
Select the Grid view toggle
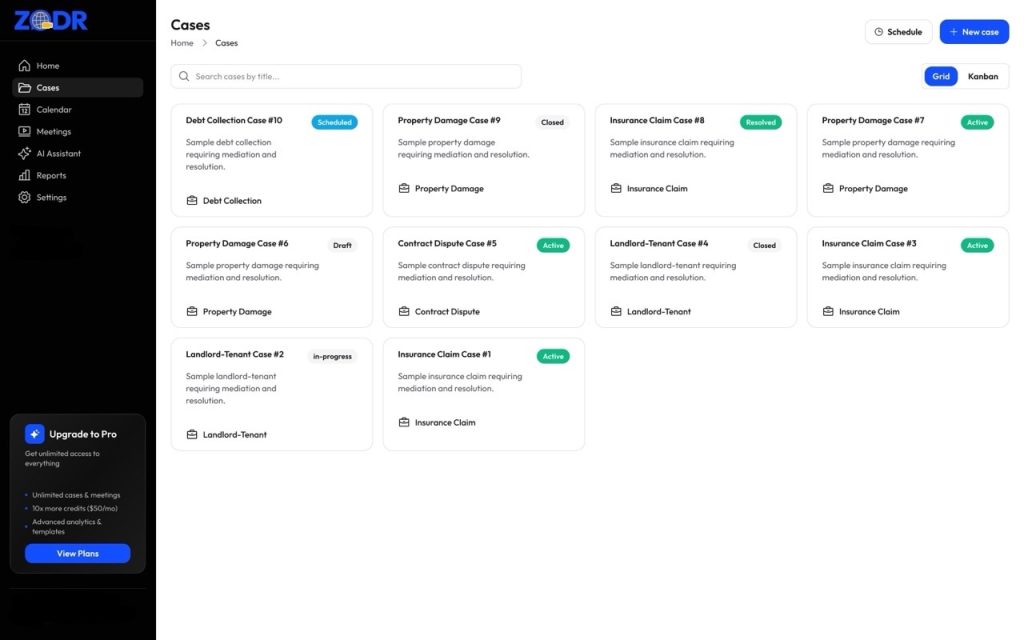click(x=941, y=76)
